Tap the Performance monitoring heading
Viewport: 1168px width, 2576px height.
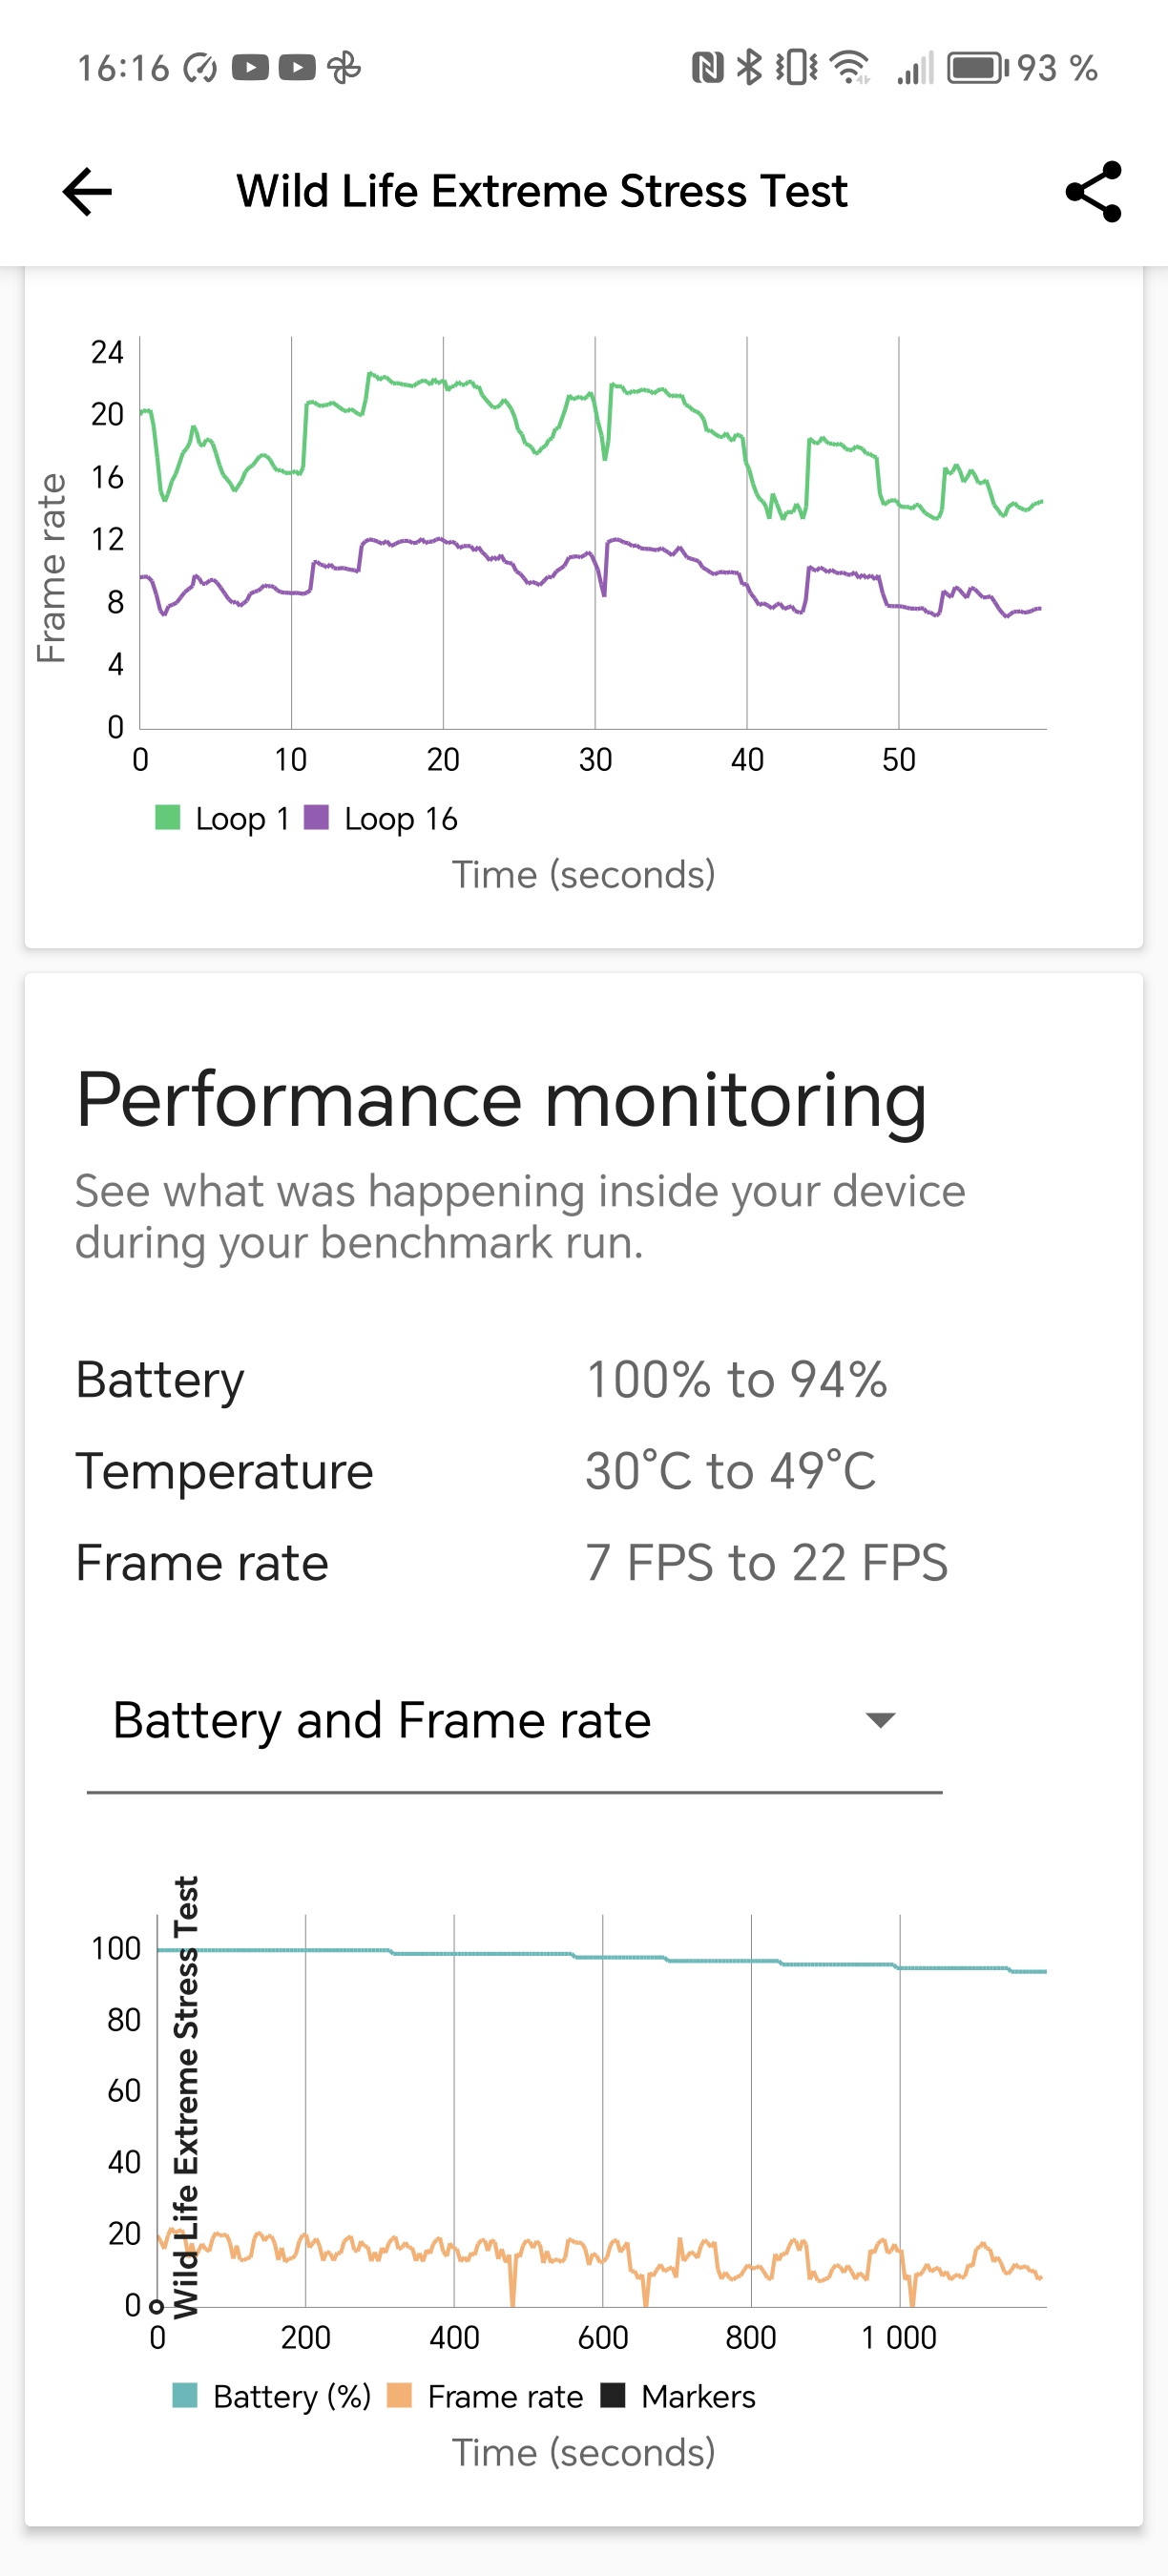pyautogui.click(x=501, y=1099)
